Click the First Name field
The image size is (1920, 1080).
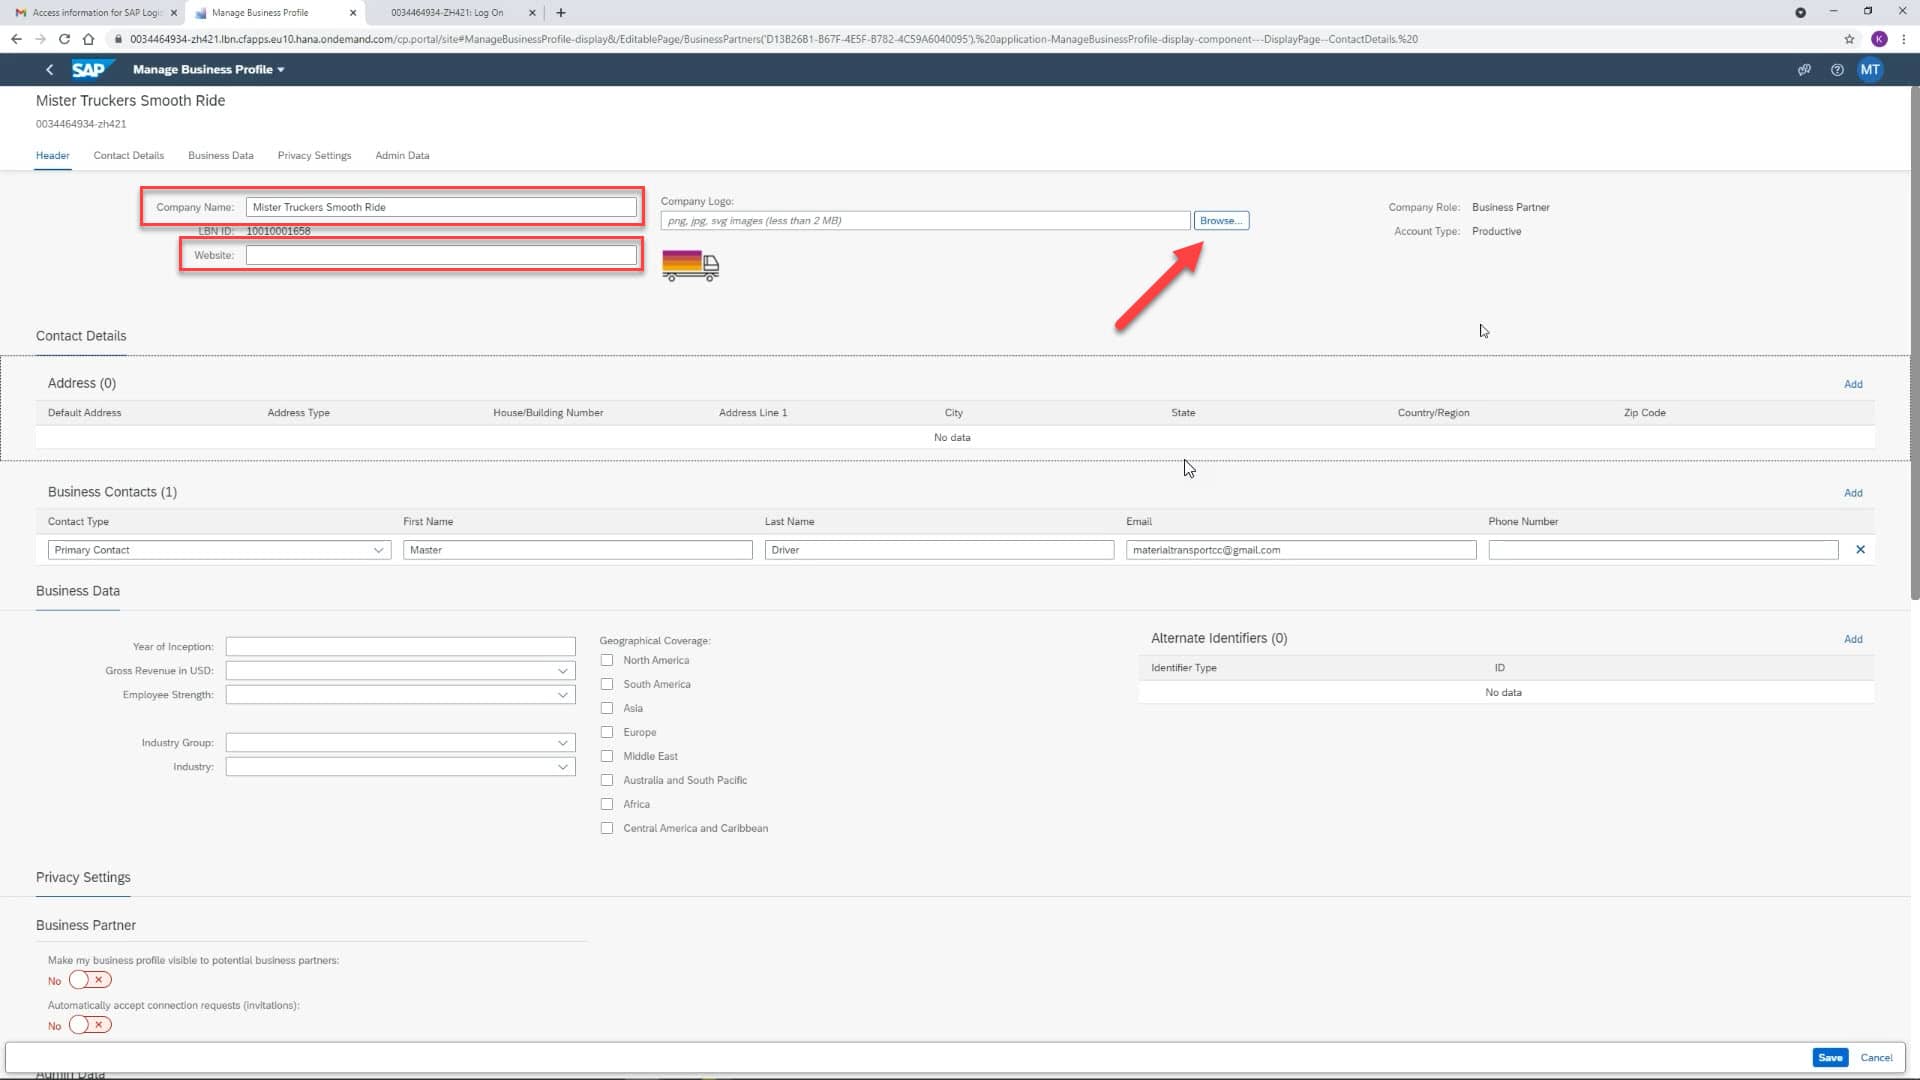(x=578, y=550)
